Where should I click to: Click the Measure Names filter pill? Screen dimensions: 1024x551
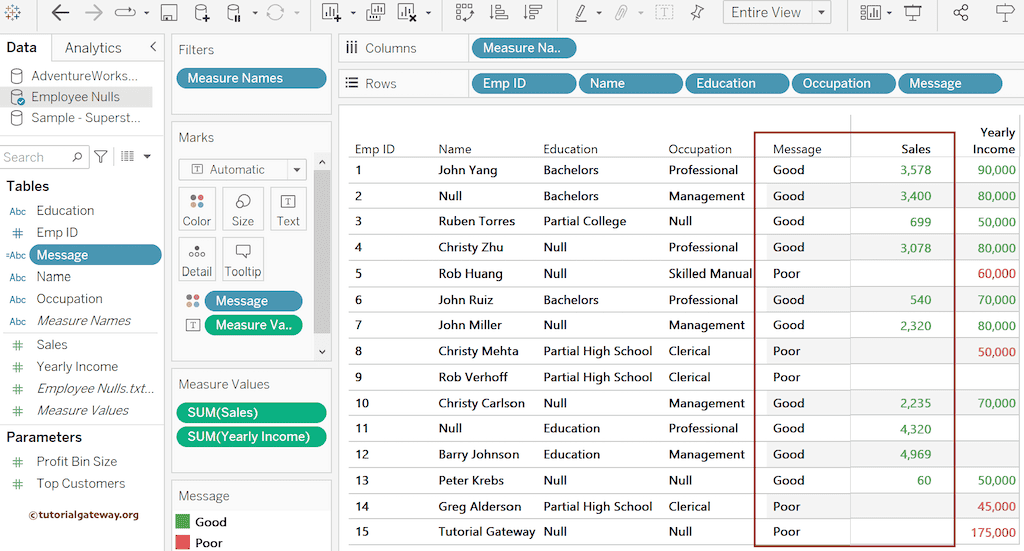(251, 78)
